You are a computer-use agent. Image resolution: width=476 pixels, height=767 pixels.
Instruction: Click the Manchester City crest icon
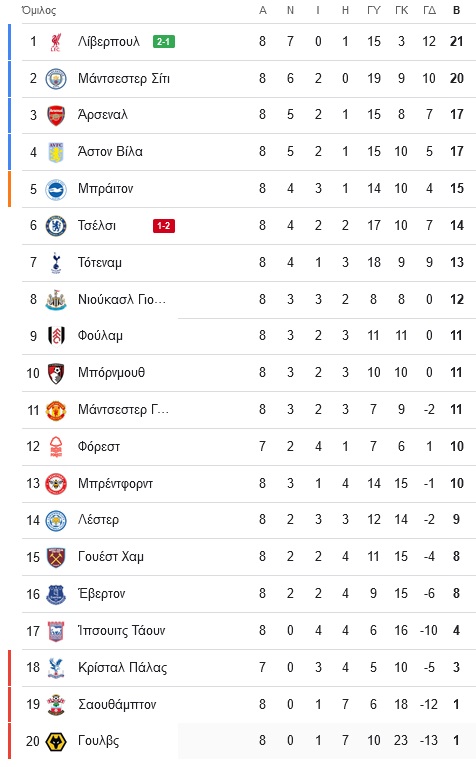pyautogui.click(x=56, y=79)
